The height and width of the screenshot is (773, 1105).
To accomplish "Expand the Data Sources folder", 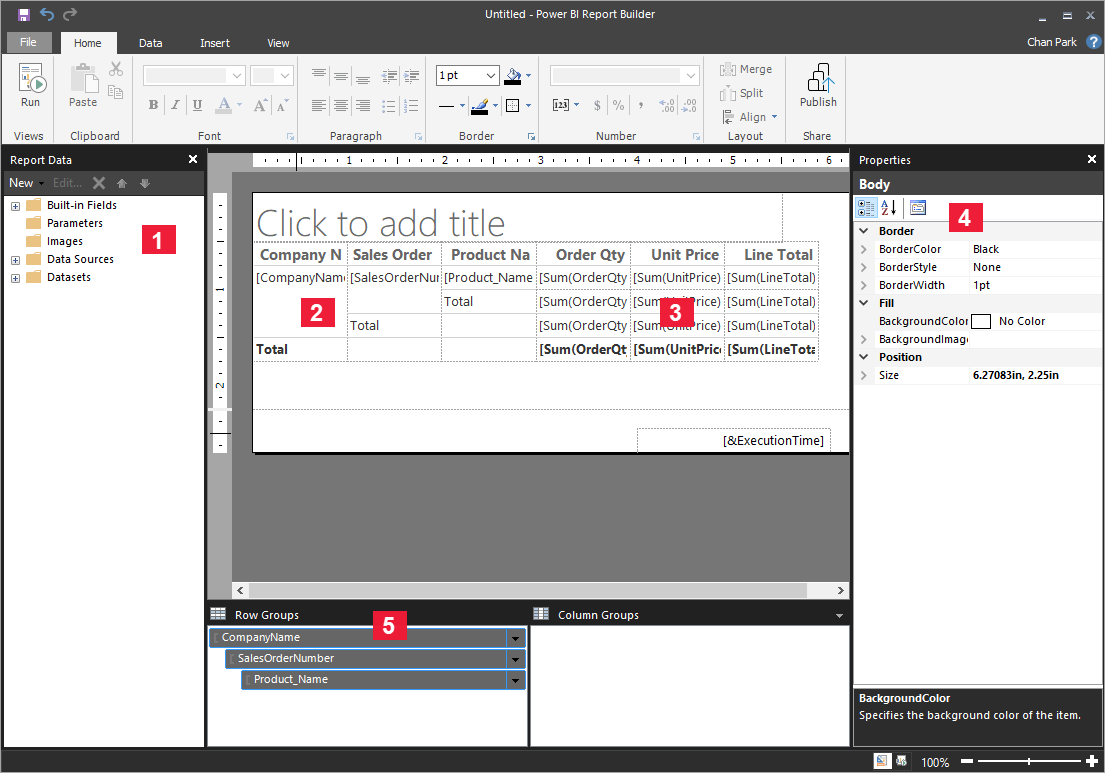I will coord(16,260).
